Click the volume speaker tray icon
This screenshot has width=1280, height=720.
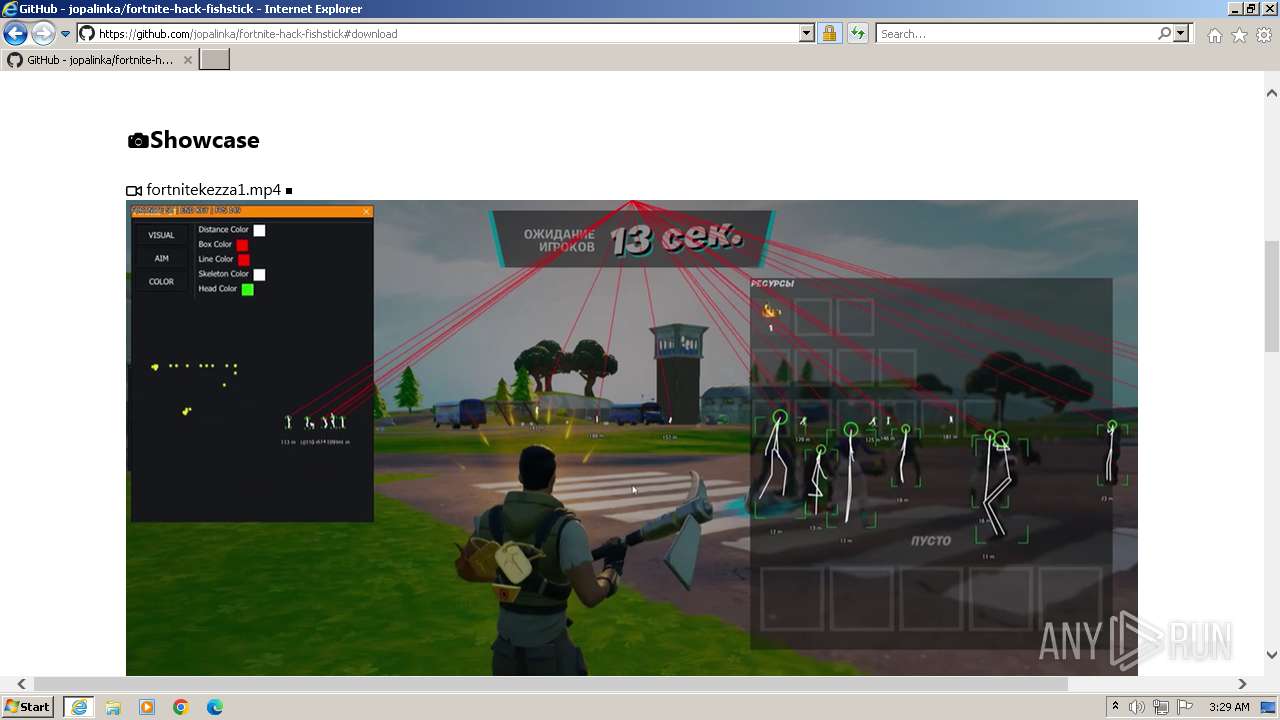click(1137, 707)
